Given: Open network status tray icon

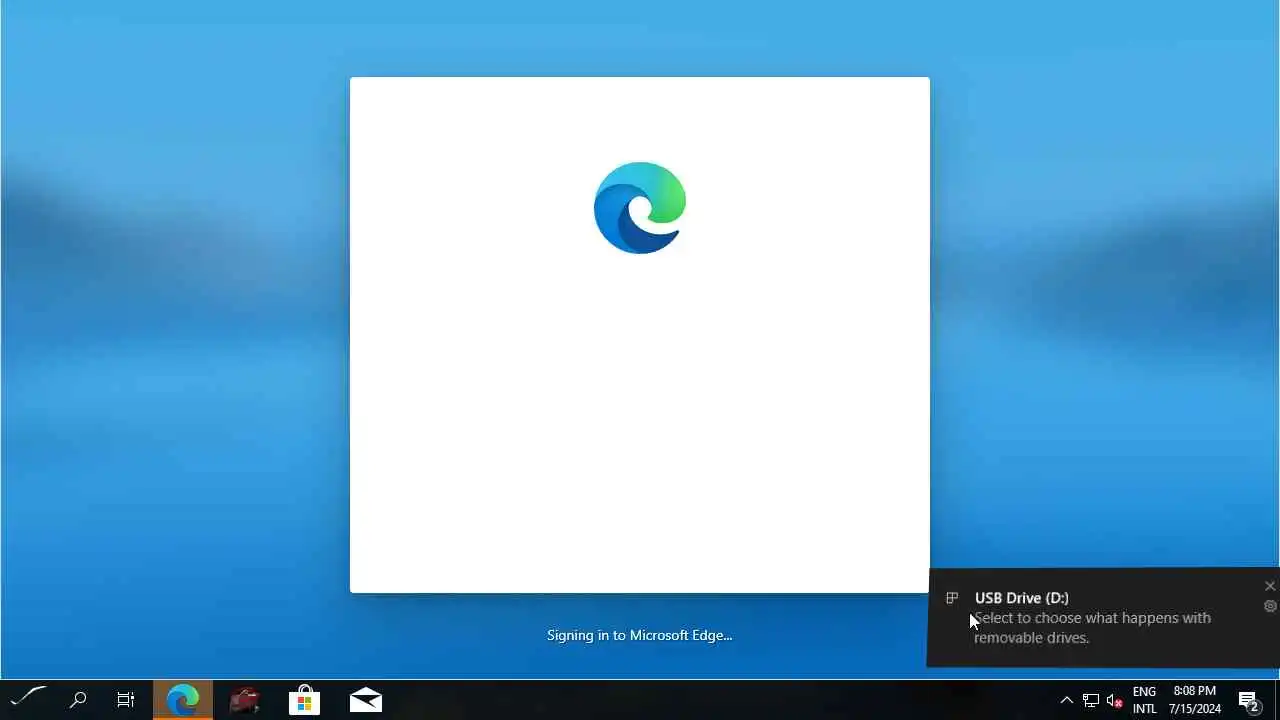Looking at the screenshot, I should pos(1091,700).
